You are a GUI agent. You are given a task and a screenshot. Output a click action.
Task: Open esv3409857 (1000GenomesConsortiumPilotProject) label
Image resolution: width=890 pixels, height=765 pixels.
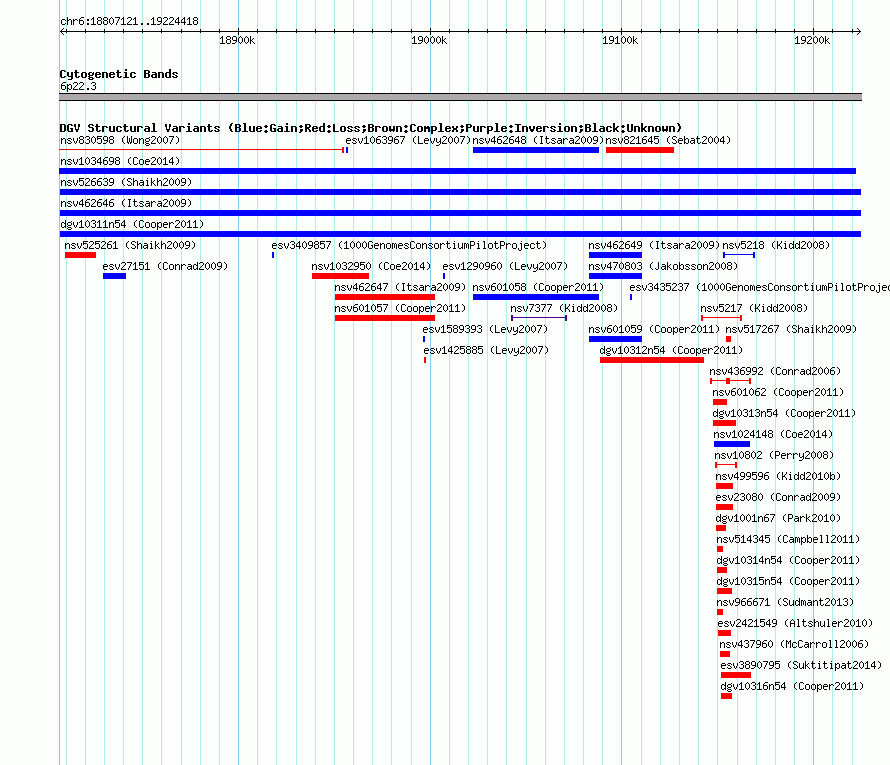pyautogui.click(x=409, y=245)
